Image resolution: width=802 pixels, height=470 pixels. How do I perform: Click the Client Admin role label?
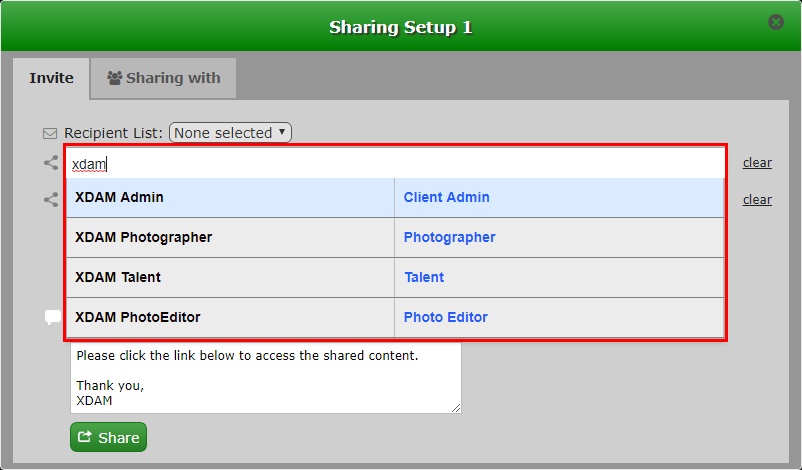(446, 198)
